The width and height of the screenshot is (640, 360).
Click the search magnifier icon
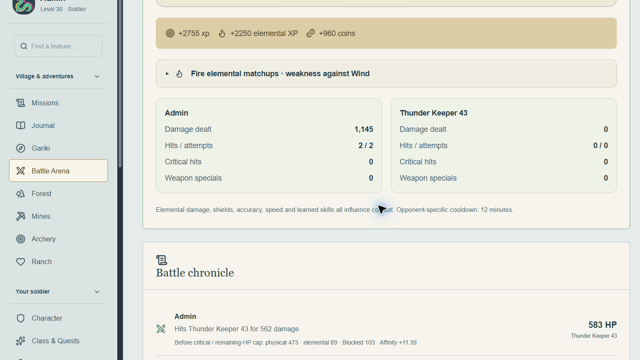coord(24,46)
